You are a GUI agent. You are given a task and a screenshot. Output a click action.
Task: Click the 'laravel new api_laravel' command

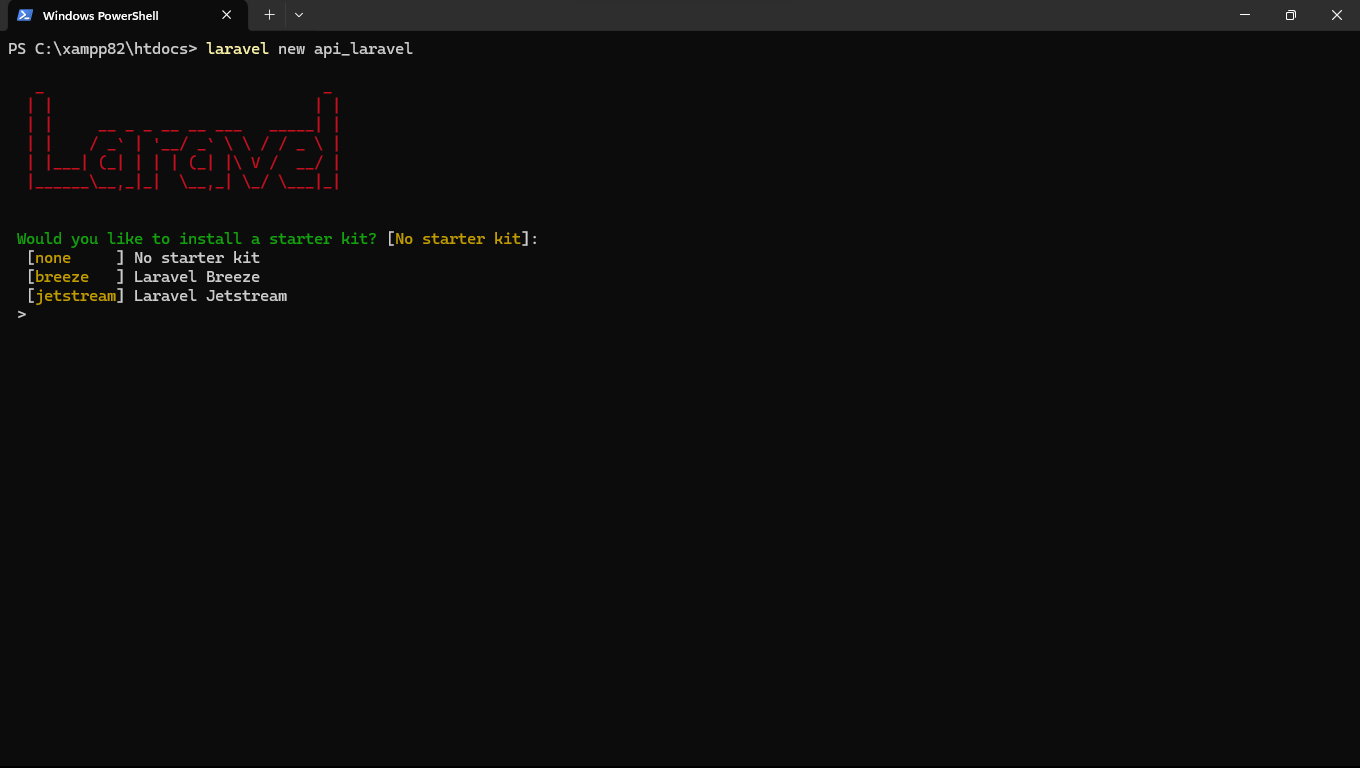coord(309,49)
